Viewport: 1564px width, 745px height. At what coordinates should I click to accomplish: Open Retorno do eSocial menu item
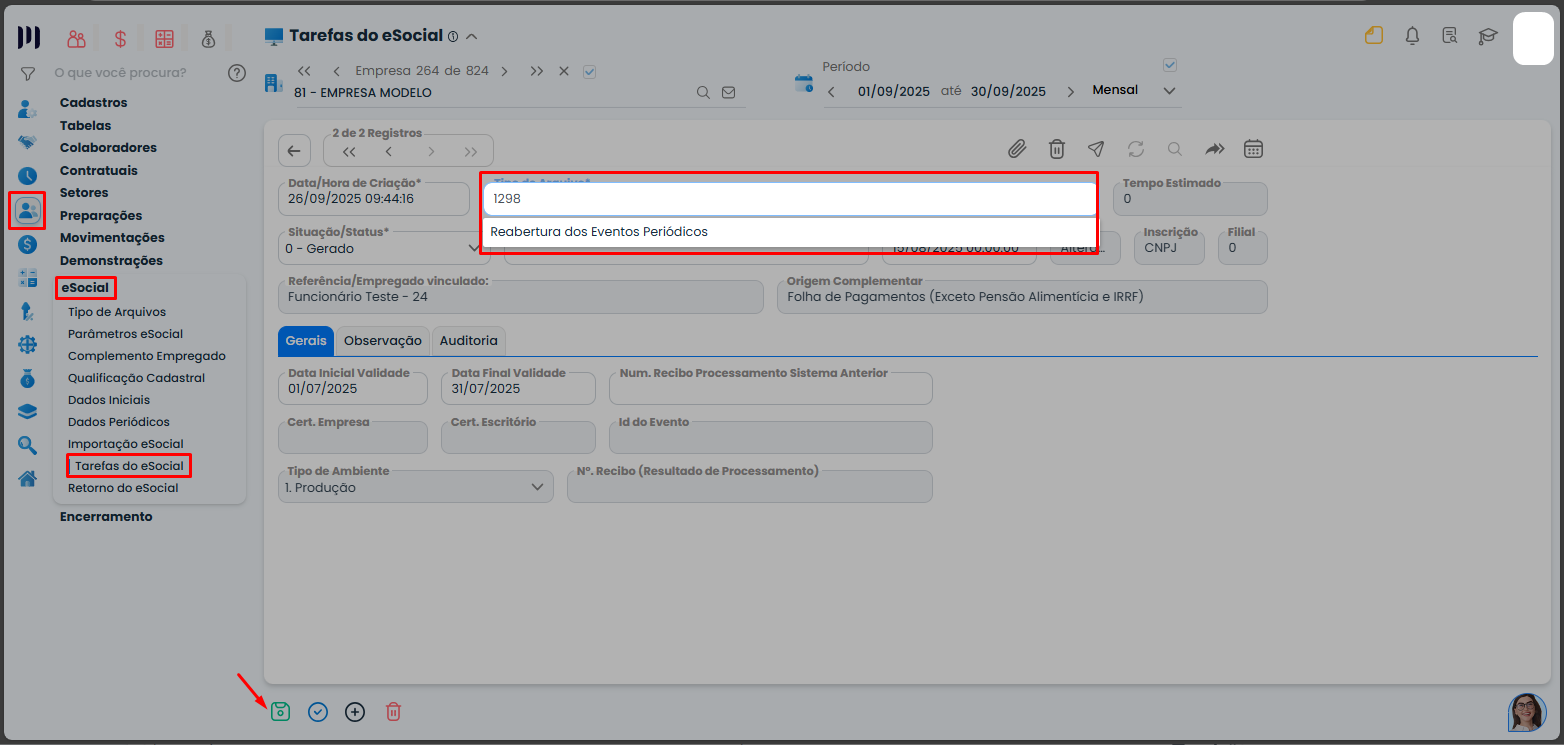coord(123,488)
